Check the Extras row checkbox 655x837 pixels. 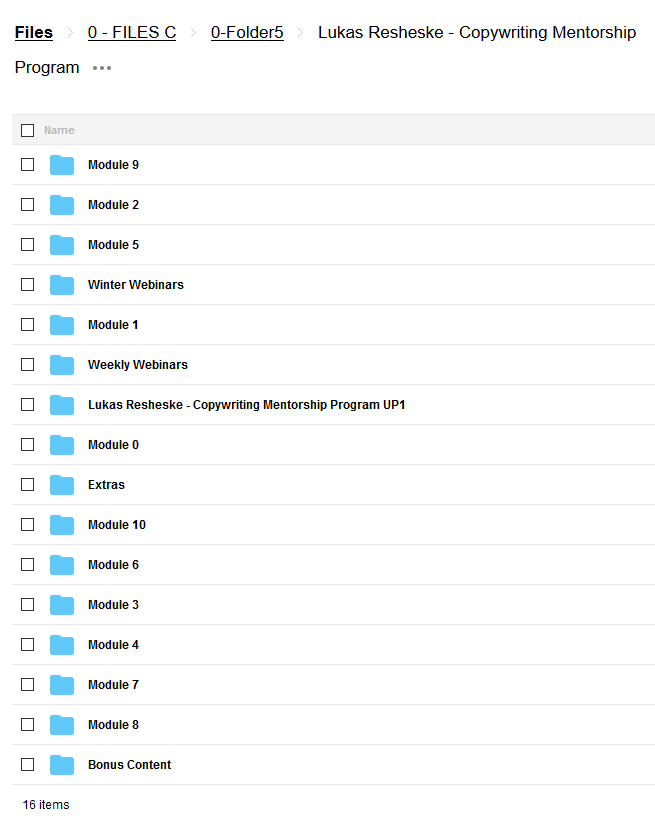click(28, 485)
